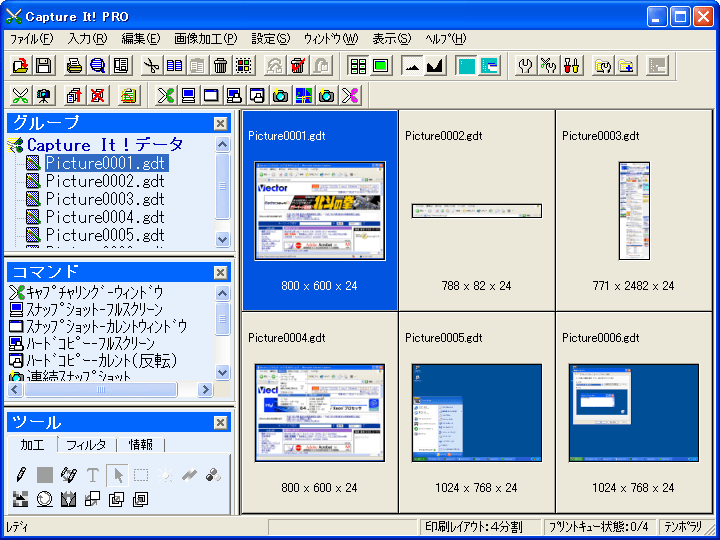Open the ウィンドウ(W) menu
This screenshot has width=720, height=540.
click(331, 39)
